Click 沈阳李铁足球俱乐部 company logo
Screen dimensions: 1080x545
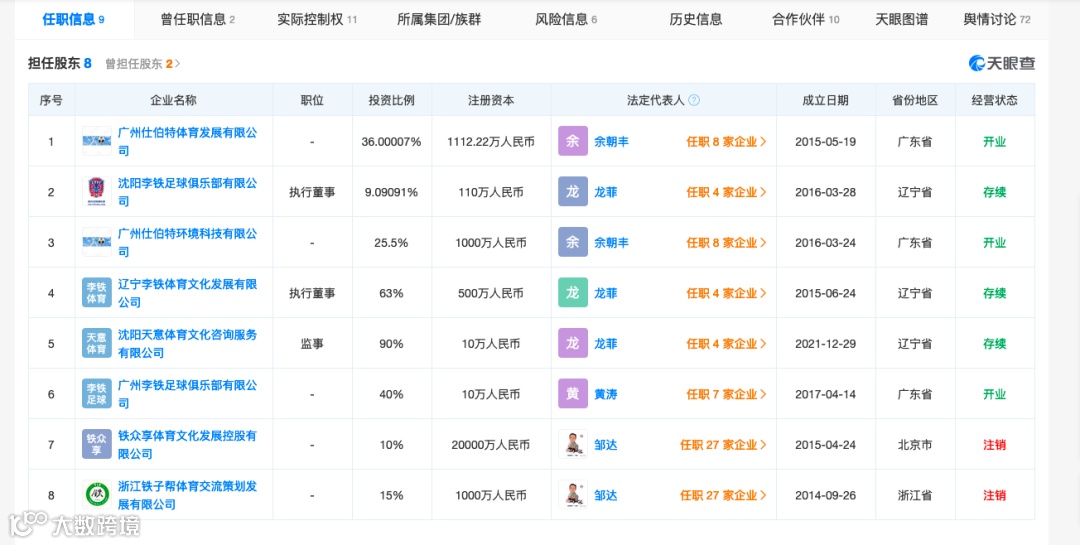pyautogui.click(x=97, y=192)
